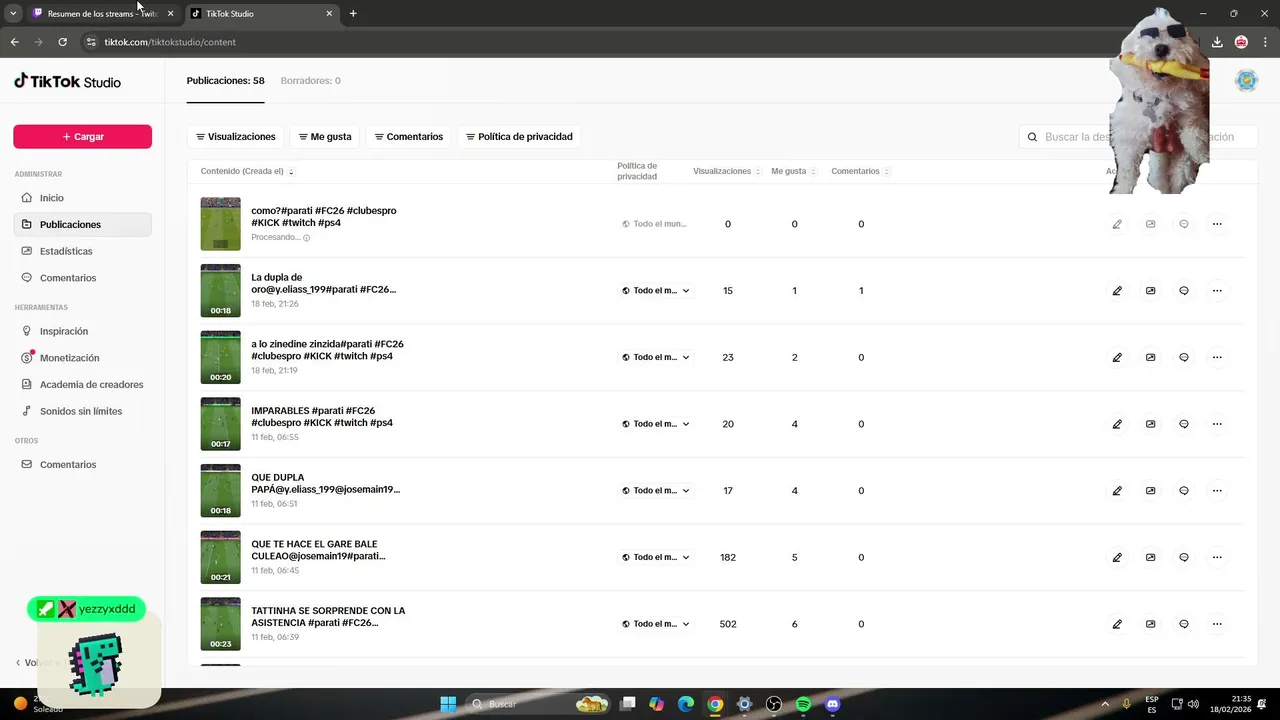Click the TikTok Studio logo
Image resolution: width=1280 pixels, height=720 pixels.
[x=67, y=81]
